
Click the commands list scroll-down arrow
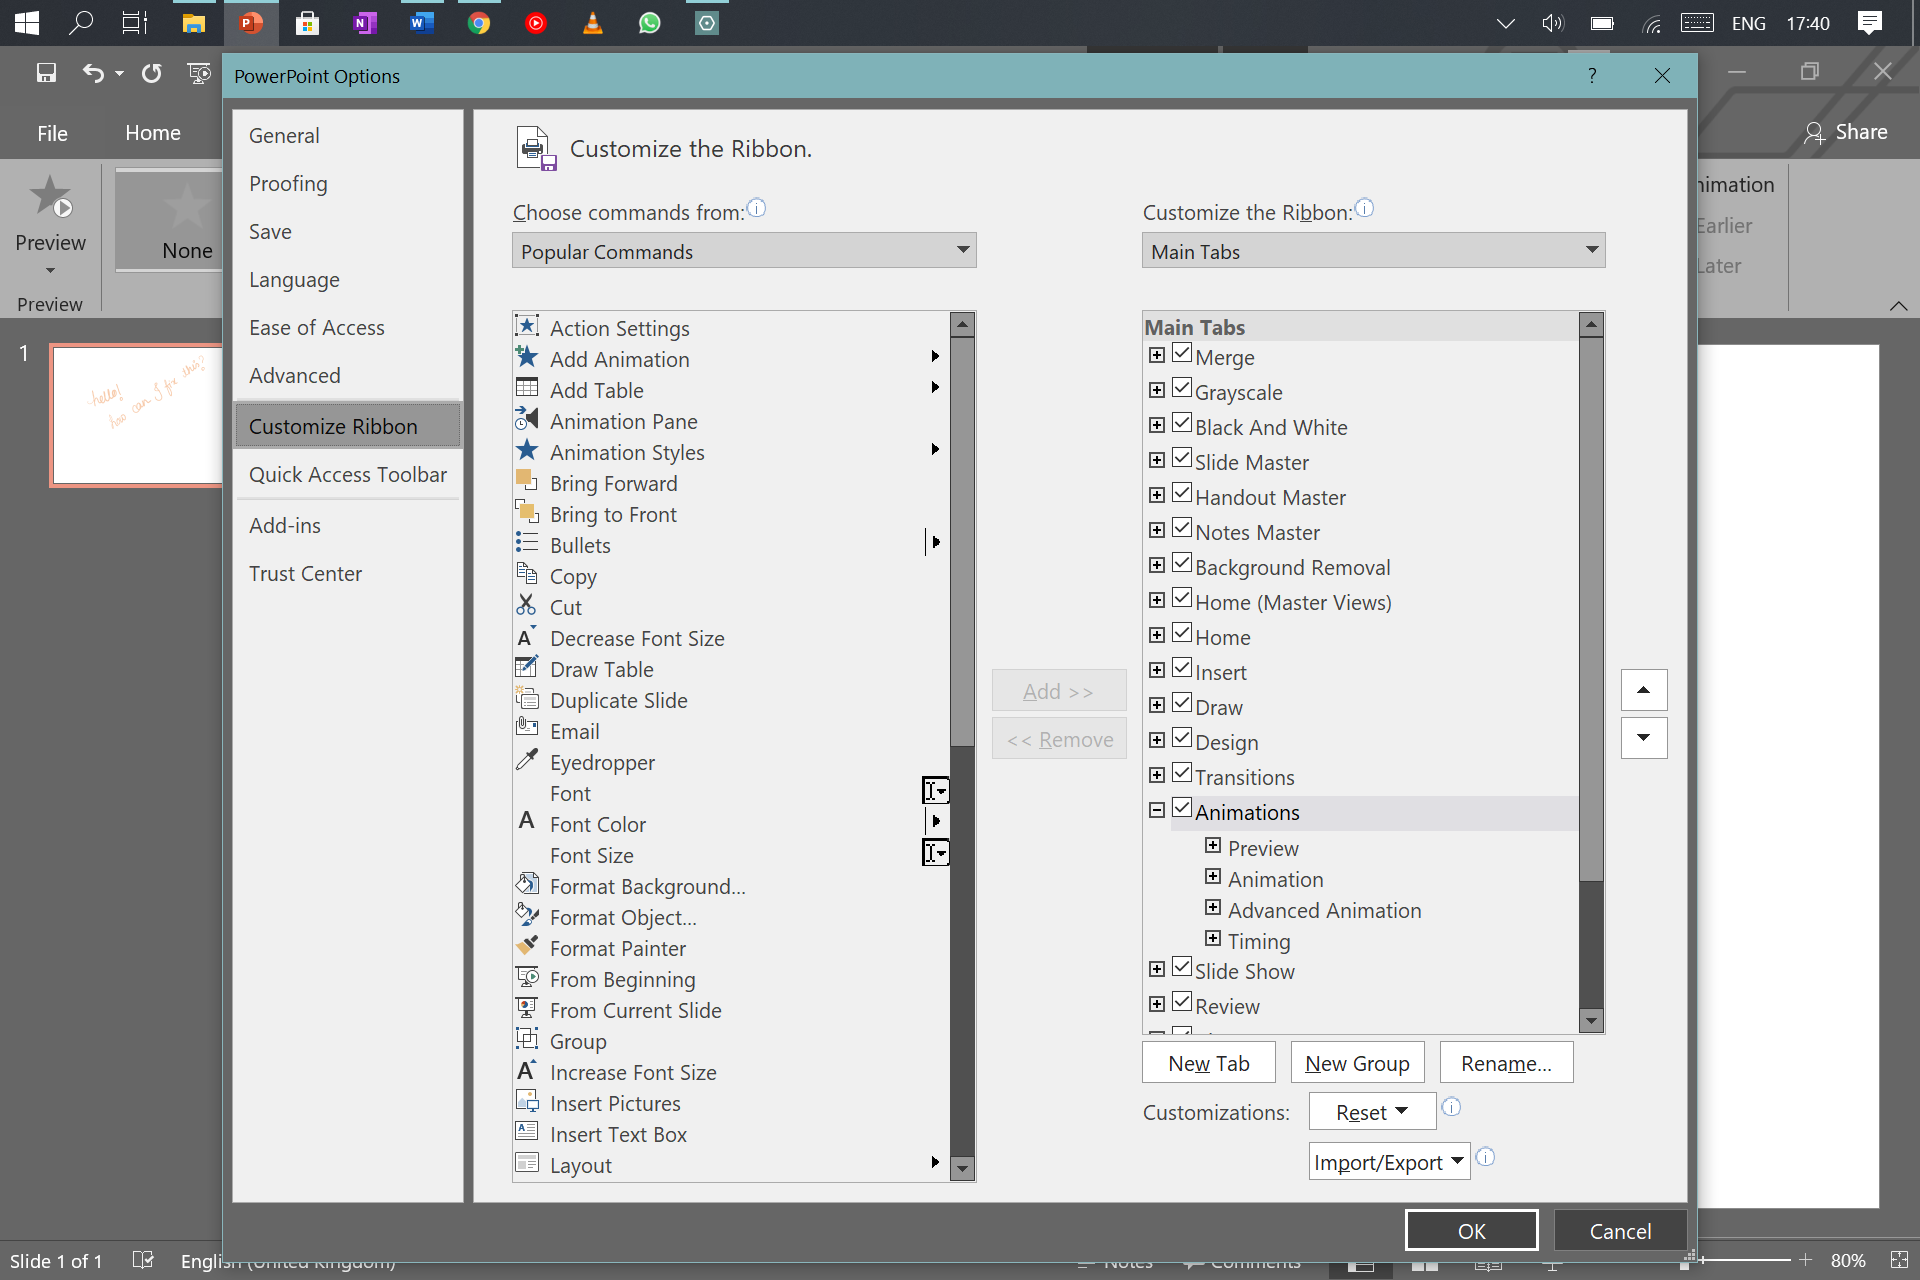pos(962,1168)
